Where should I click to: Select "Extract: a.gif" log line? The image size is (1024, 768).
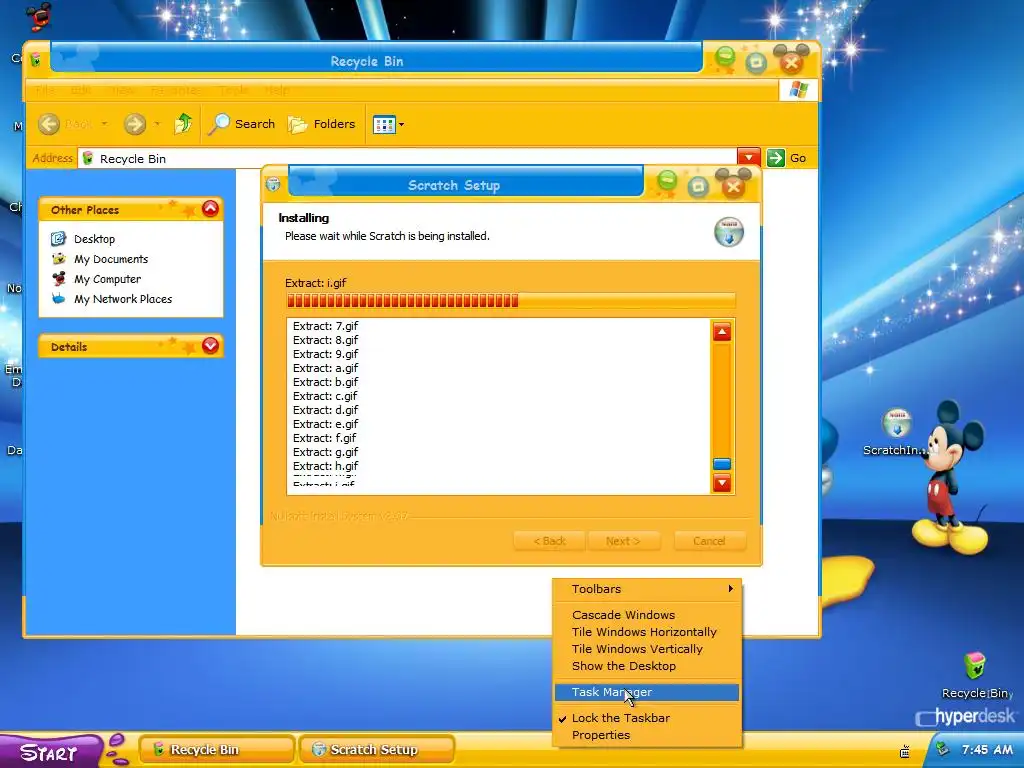click(325, 368)
